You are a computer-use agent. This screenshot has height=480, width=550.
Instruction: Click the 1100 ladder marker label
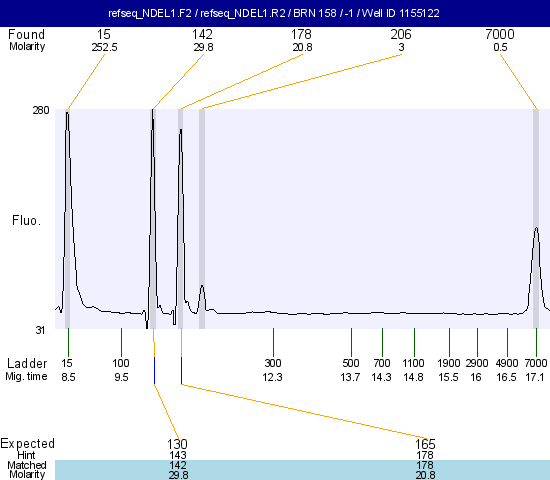[414, 363]
